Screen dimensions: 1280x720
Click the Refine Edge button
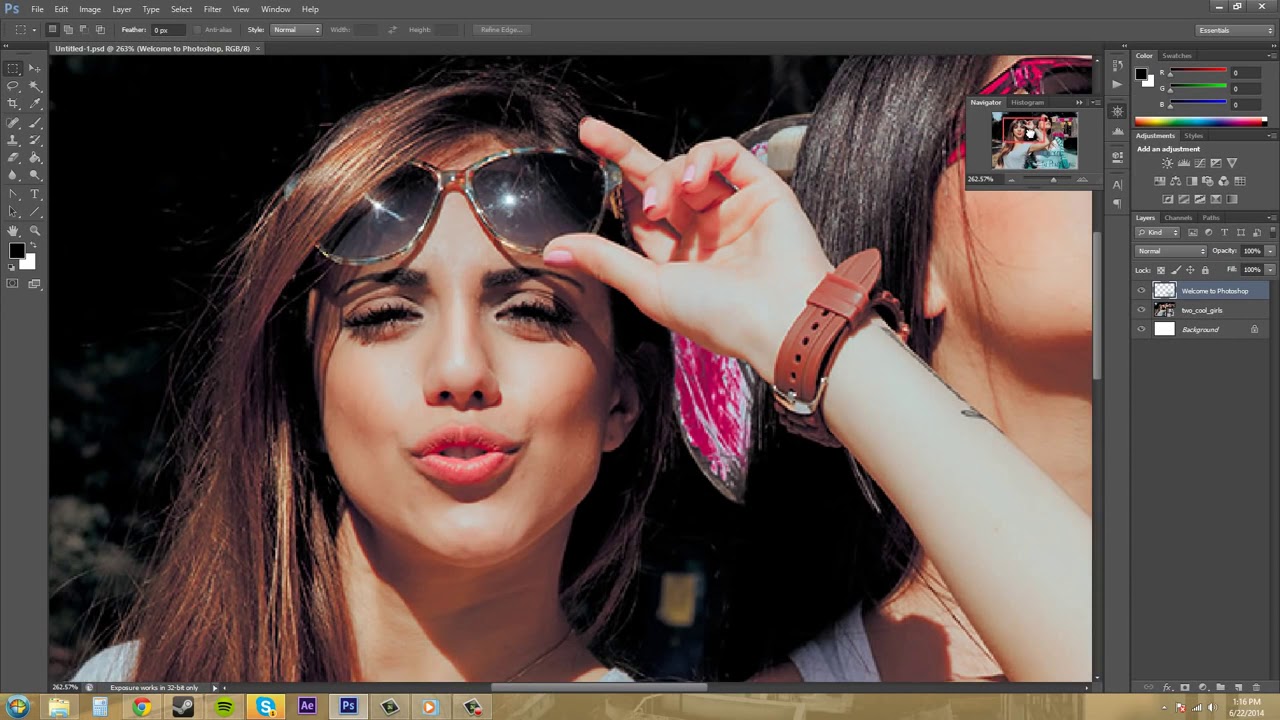tap(501, 30)
